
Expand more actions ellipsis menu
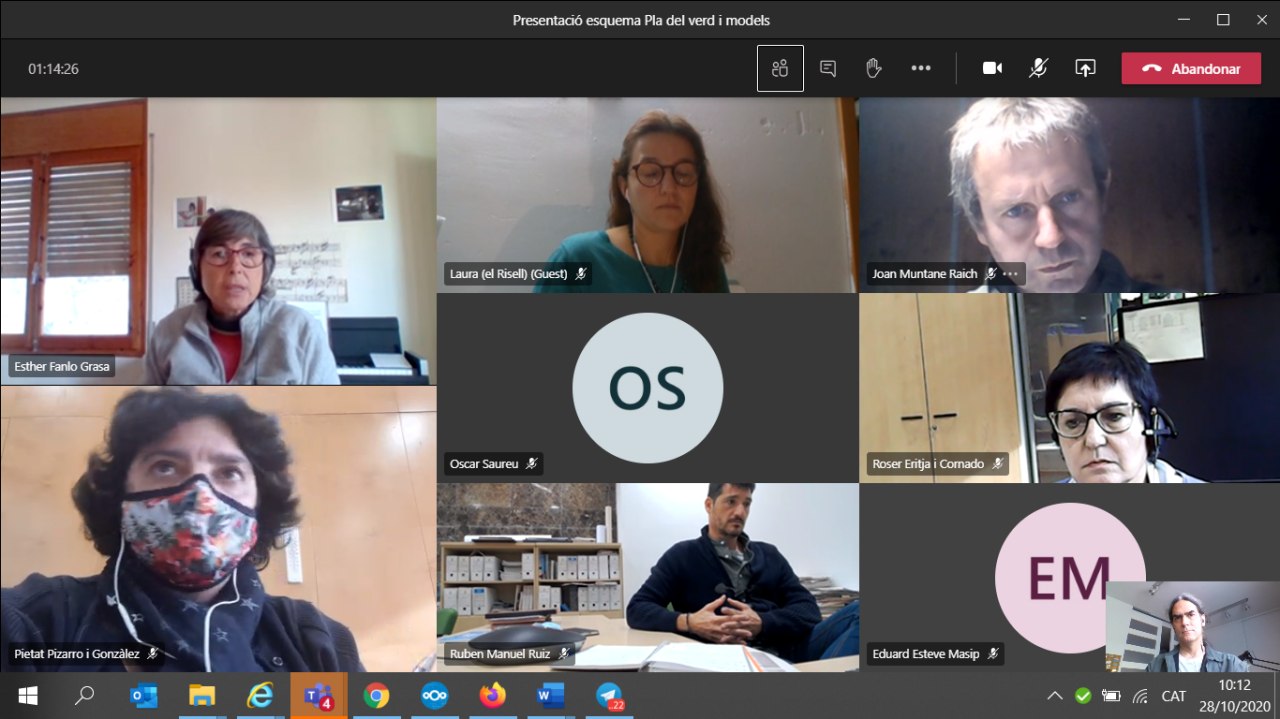921,68
